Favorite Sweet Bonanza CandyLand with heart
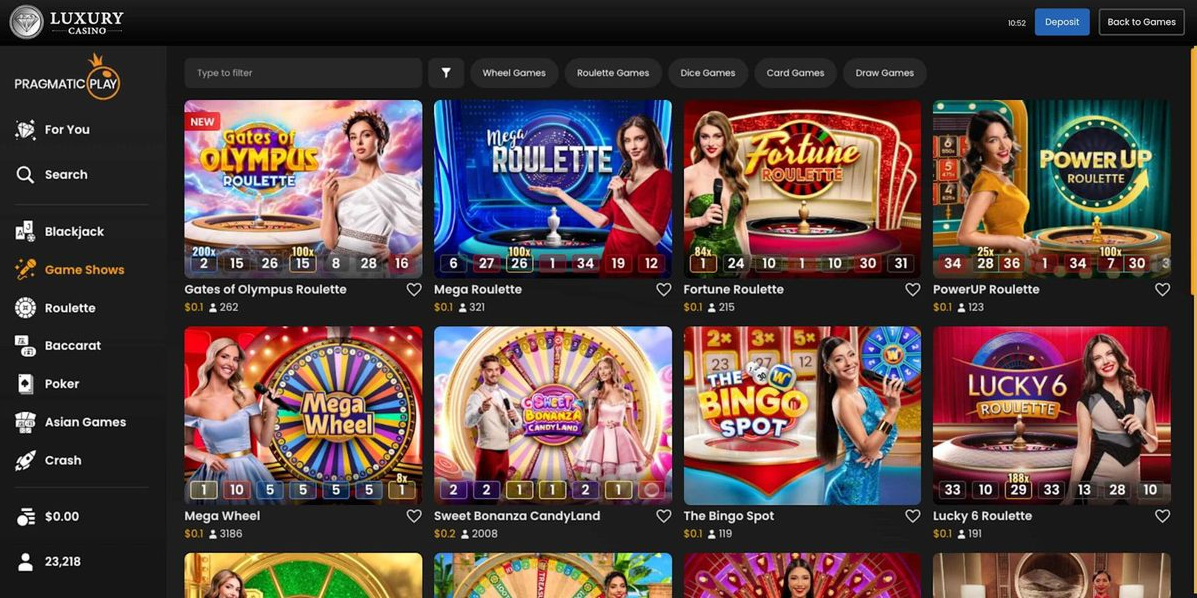Screen dimensions: 1197x598 coord(663,516)
